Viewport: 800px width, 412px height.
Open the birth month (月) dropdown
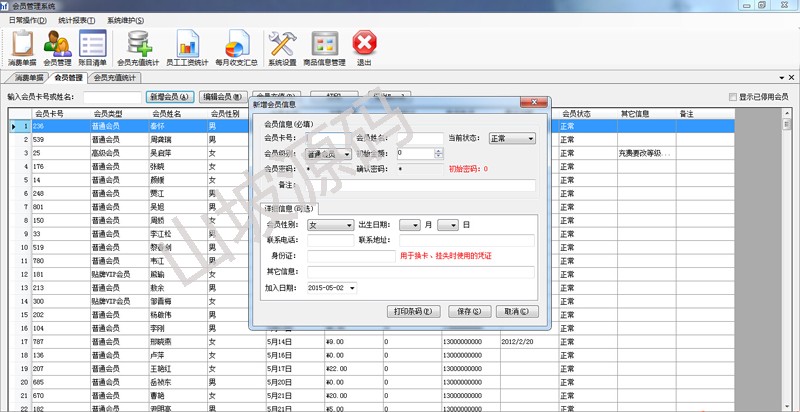tap(410, 225)
